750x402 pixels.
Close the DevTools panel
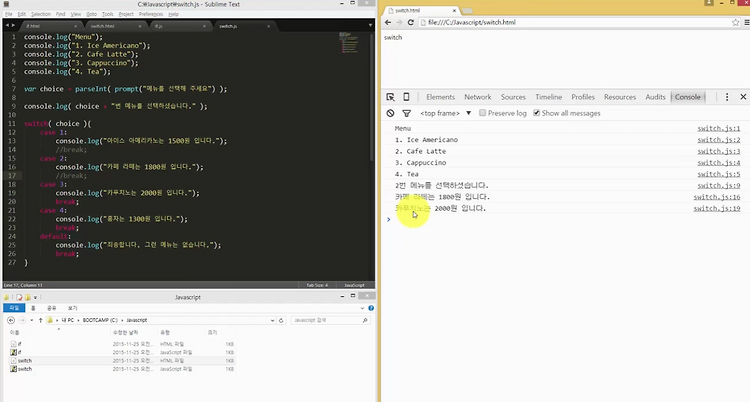743,97
